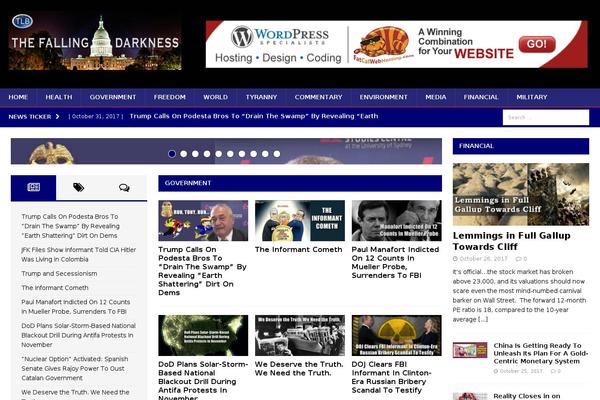Screen dimensions: 600x400
Task: Open the China gold monetary system thumbnail
Action: click(x=470, y=350)
